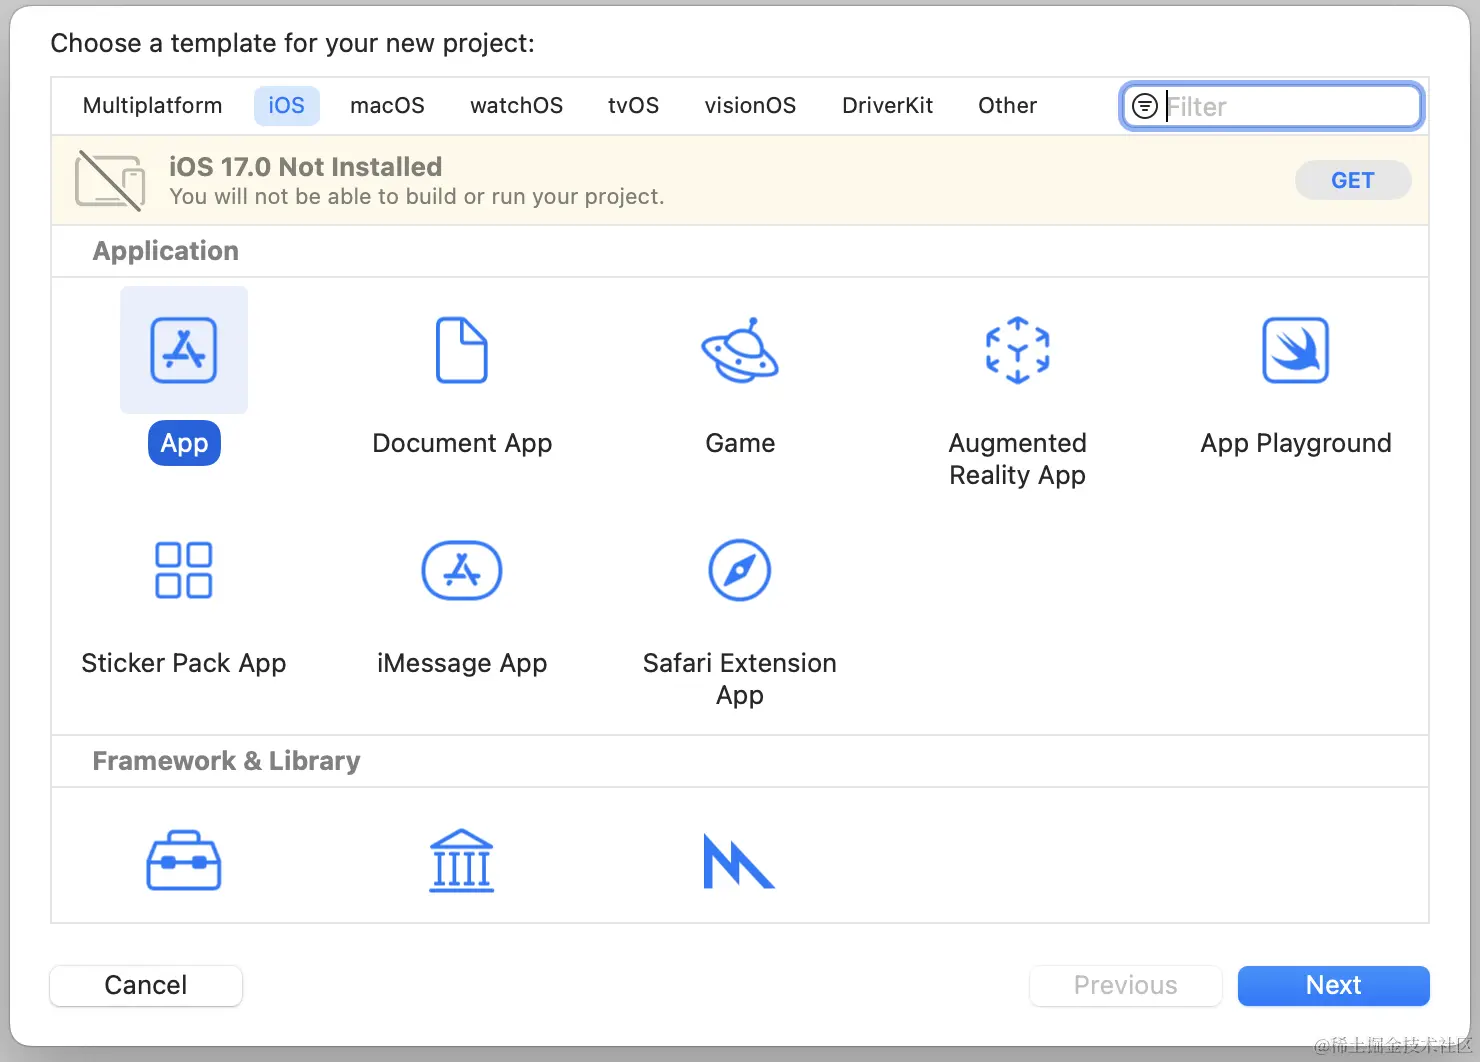
Task: Click the filter options icon
Action: tap(1144, 106)
